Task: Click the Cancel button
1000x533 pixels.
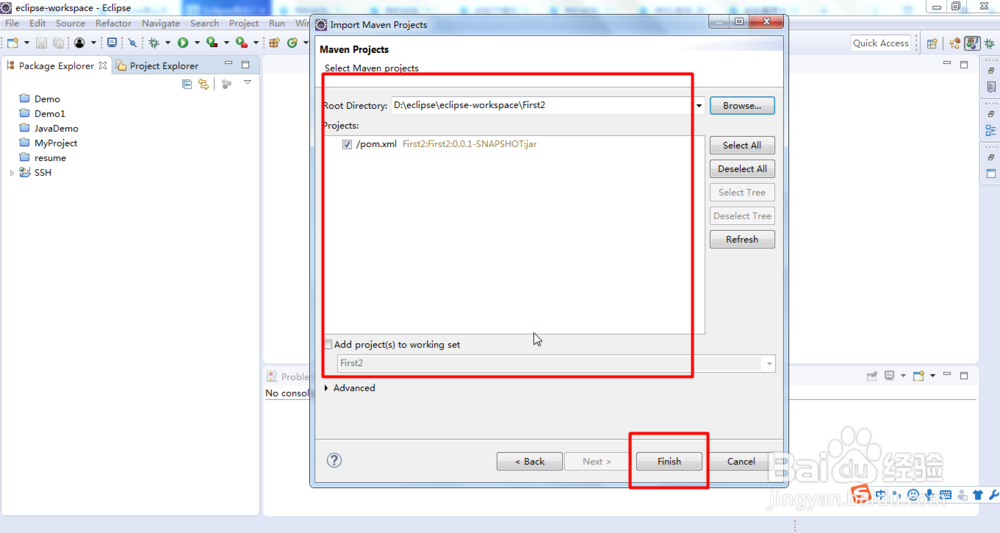Action: click(x=741, y=461)
